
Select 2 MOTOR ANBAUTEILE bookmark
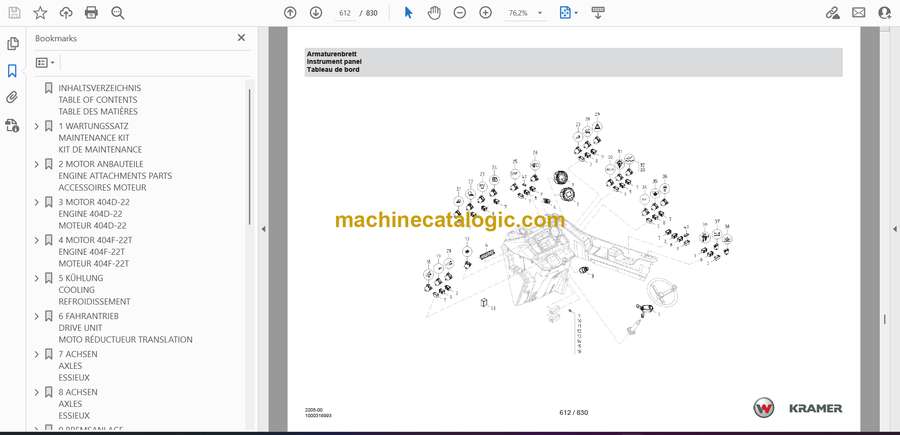click(x=115, y=176)
